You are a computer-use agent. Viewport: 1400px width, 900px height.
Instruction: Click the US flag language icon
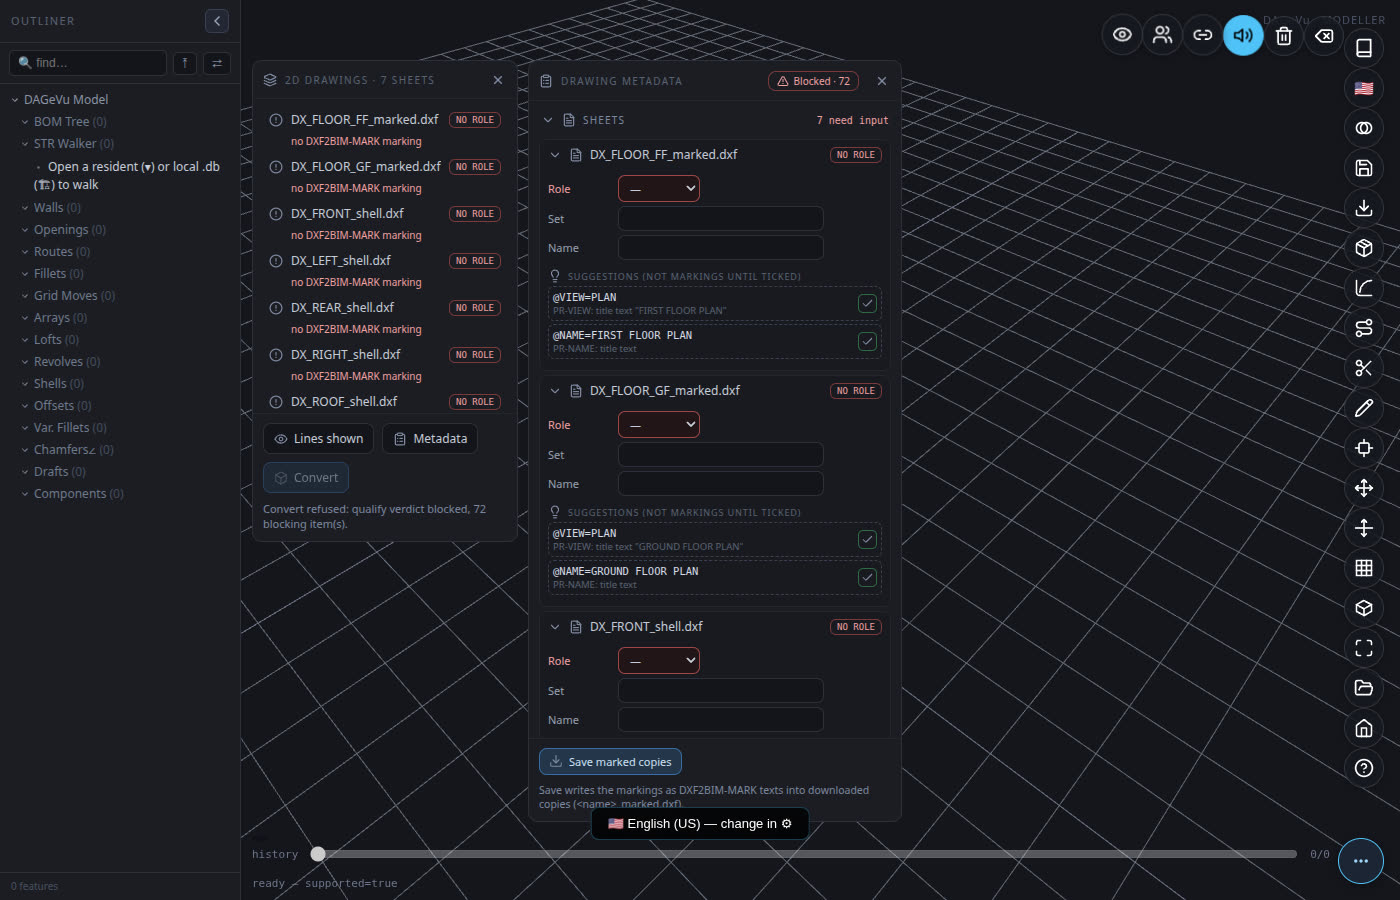coord(1364,88)
